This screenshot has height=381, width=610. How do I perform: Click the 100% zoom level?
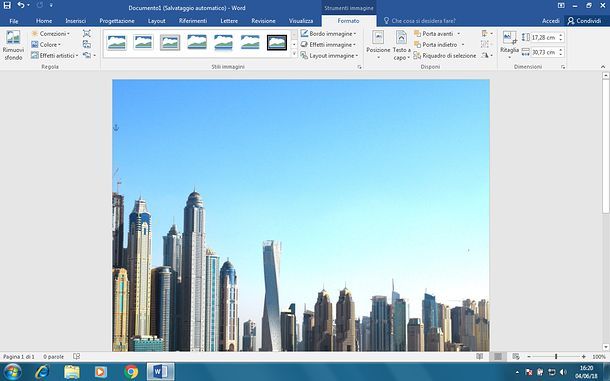point(599,357)
